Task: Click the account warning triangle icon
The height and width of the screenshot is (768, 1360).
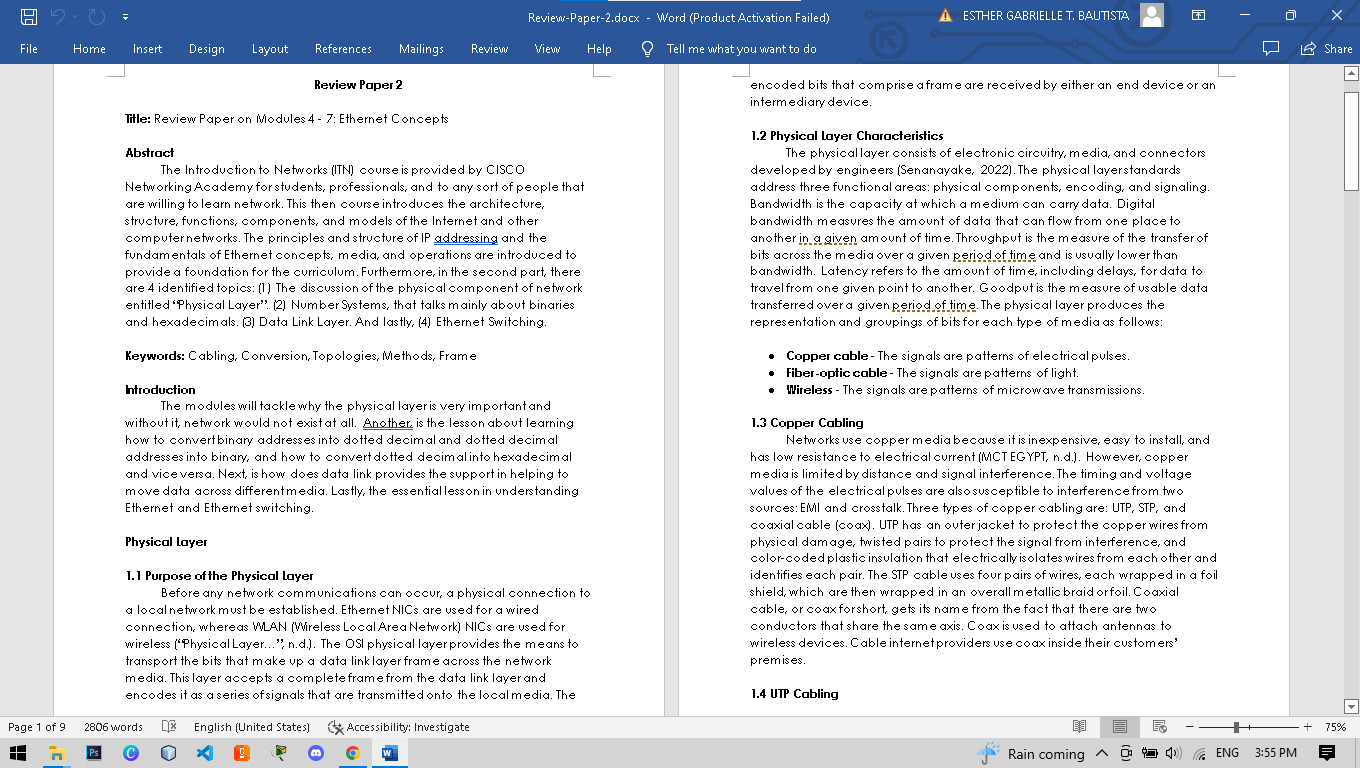Action: pos(945,16)
